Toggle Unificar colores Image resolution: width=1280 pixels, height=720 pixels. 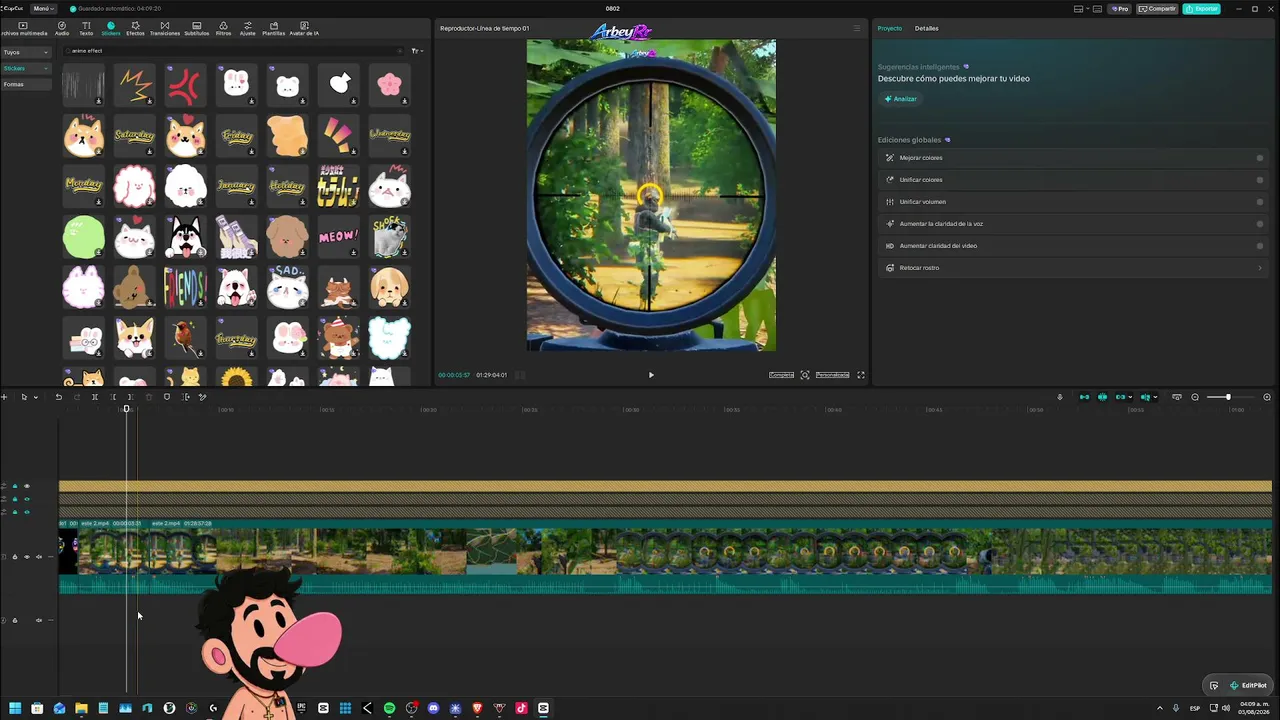click(x=1260, y=180)
